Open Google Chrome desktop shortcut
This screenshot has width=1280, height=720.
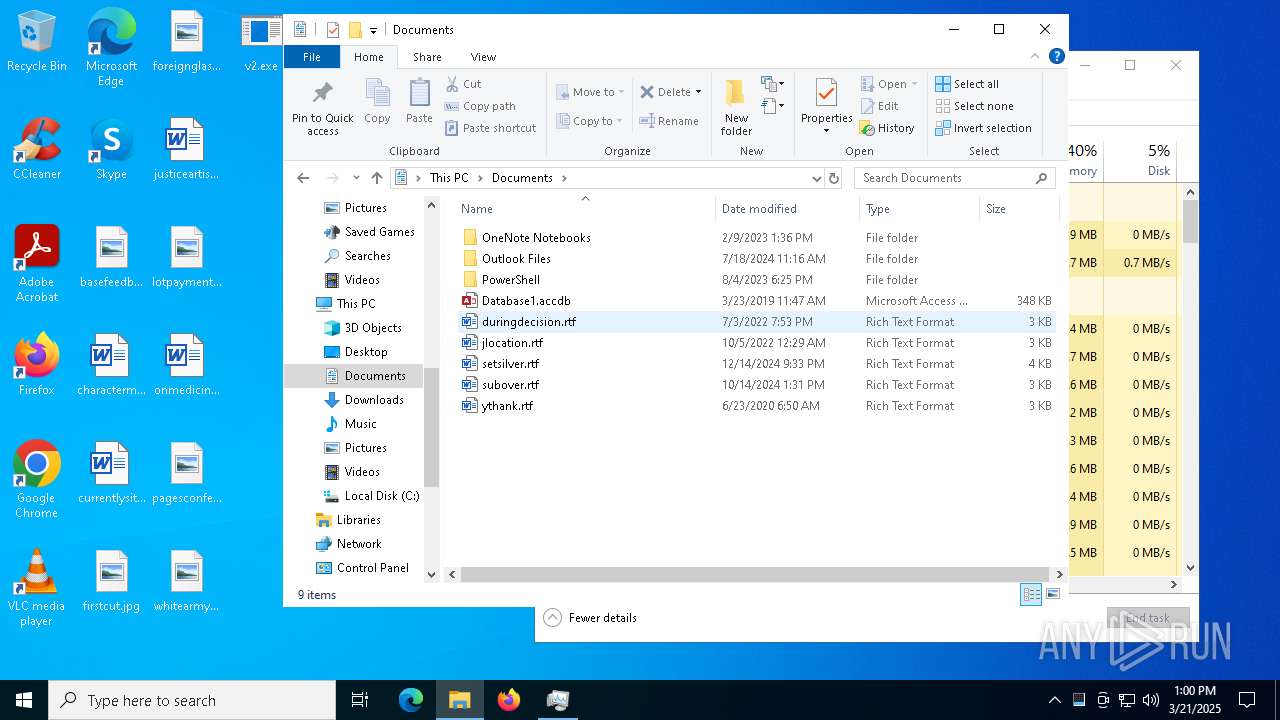point(36,480)
